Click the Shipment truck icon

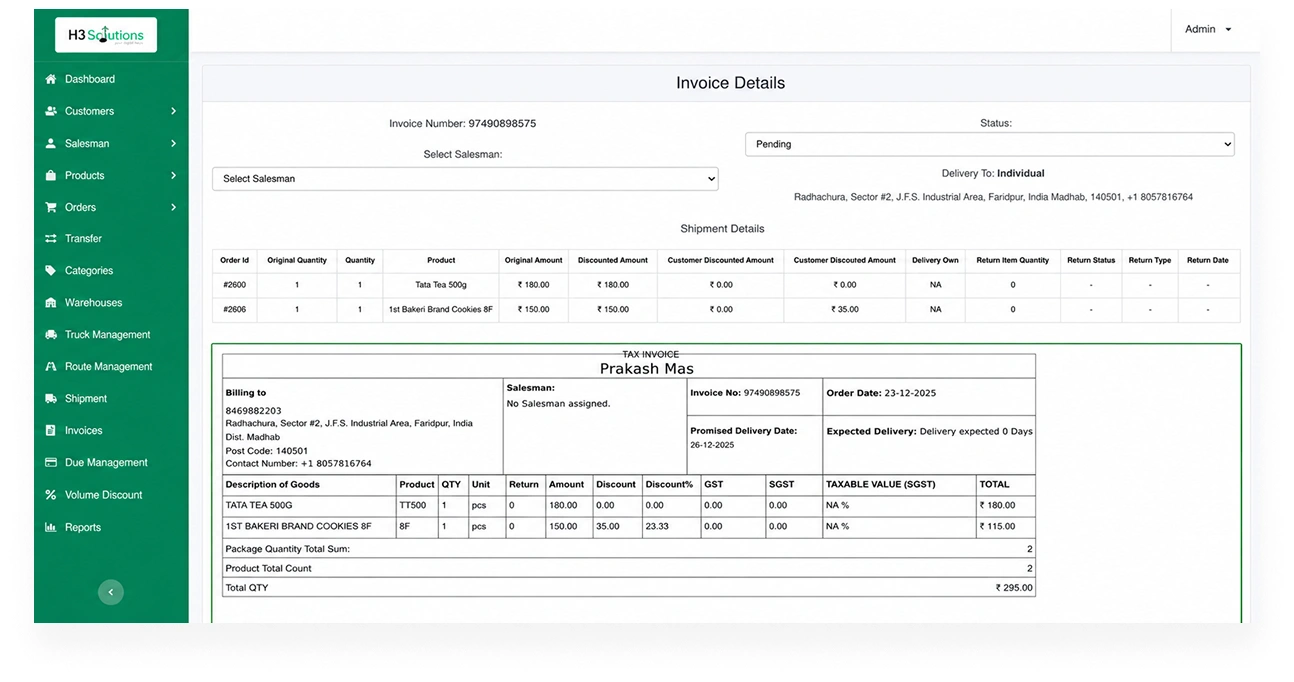(x=51, y=399)
